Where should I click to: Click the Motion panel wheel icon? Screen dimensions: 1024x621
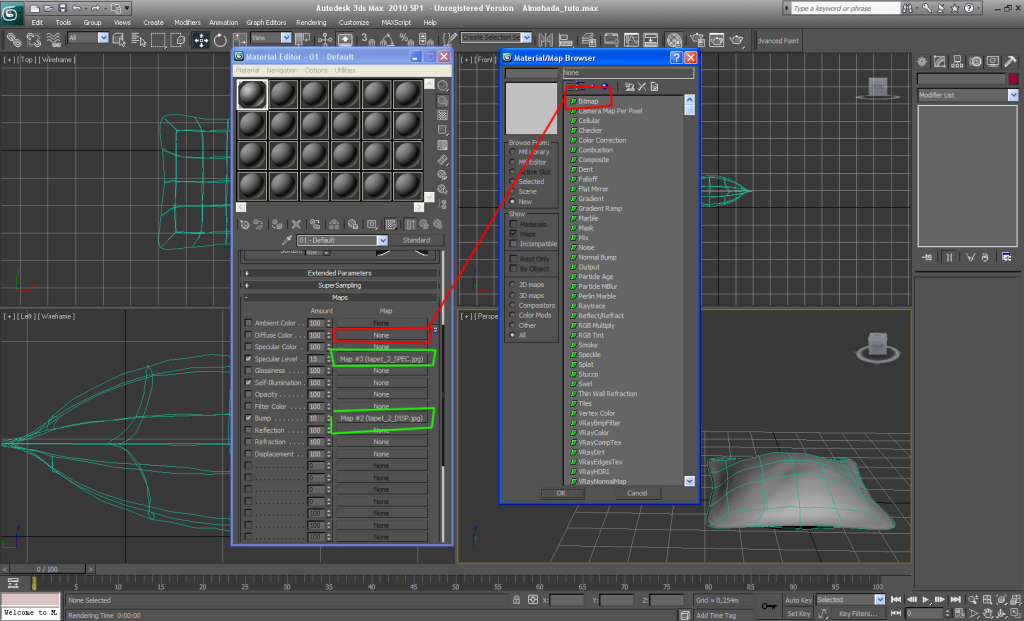975,62
